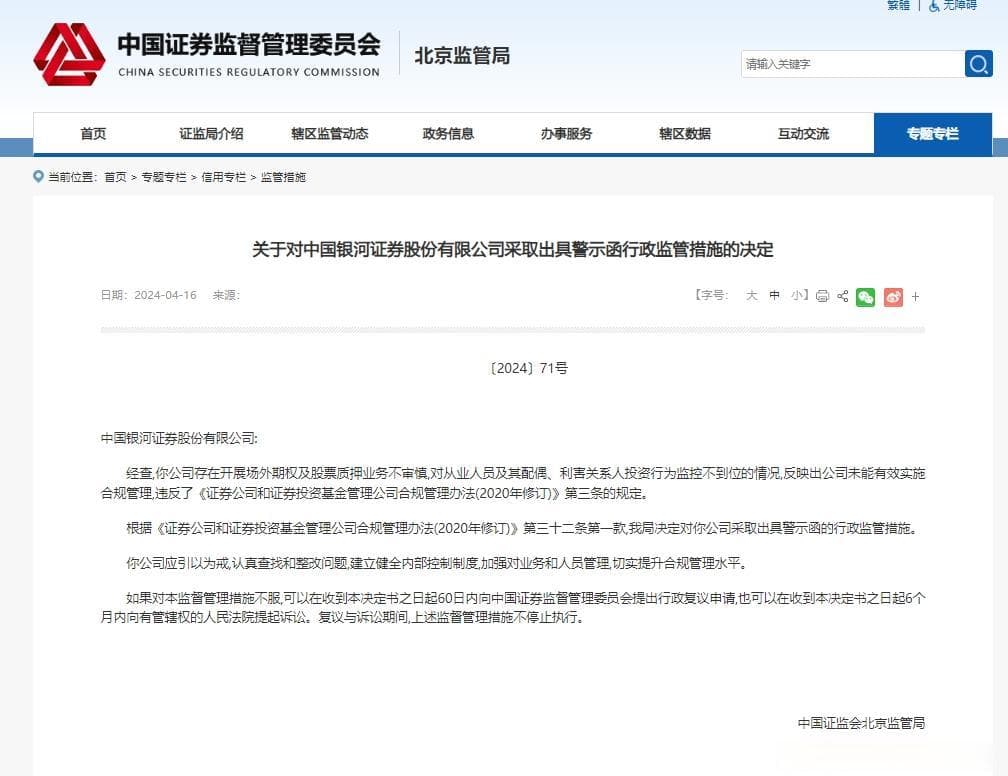
Task: Click the paragraph starting with 你公司应引以为戒
Action: [x=436, y=564]
